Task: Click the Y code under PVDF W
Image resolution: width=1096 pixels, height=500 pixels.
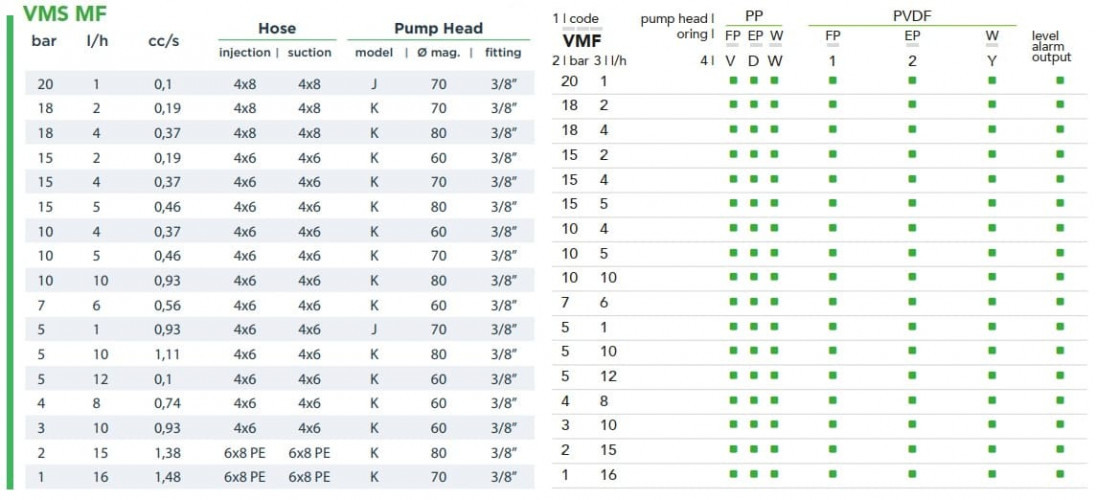Action: (x=992, y=60)
